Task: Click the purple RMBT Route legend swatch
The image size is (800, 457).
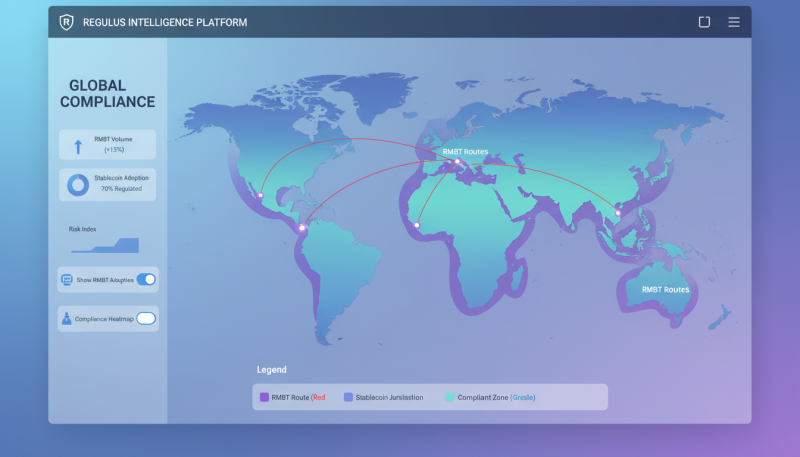Action: tap(264, 397)
